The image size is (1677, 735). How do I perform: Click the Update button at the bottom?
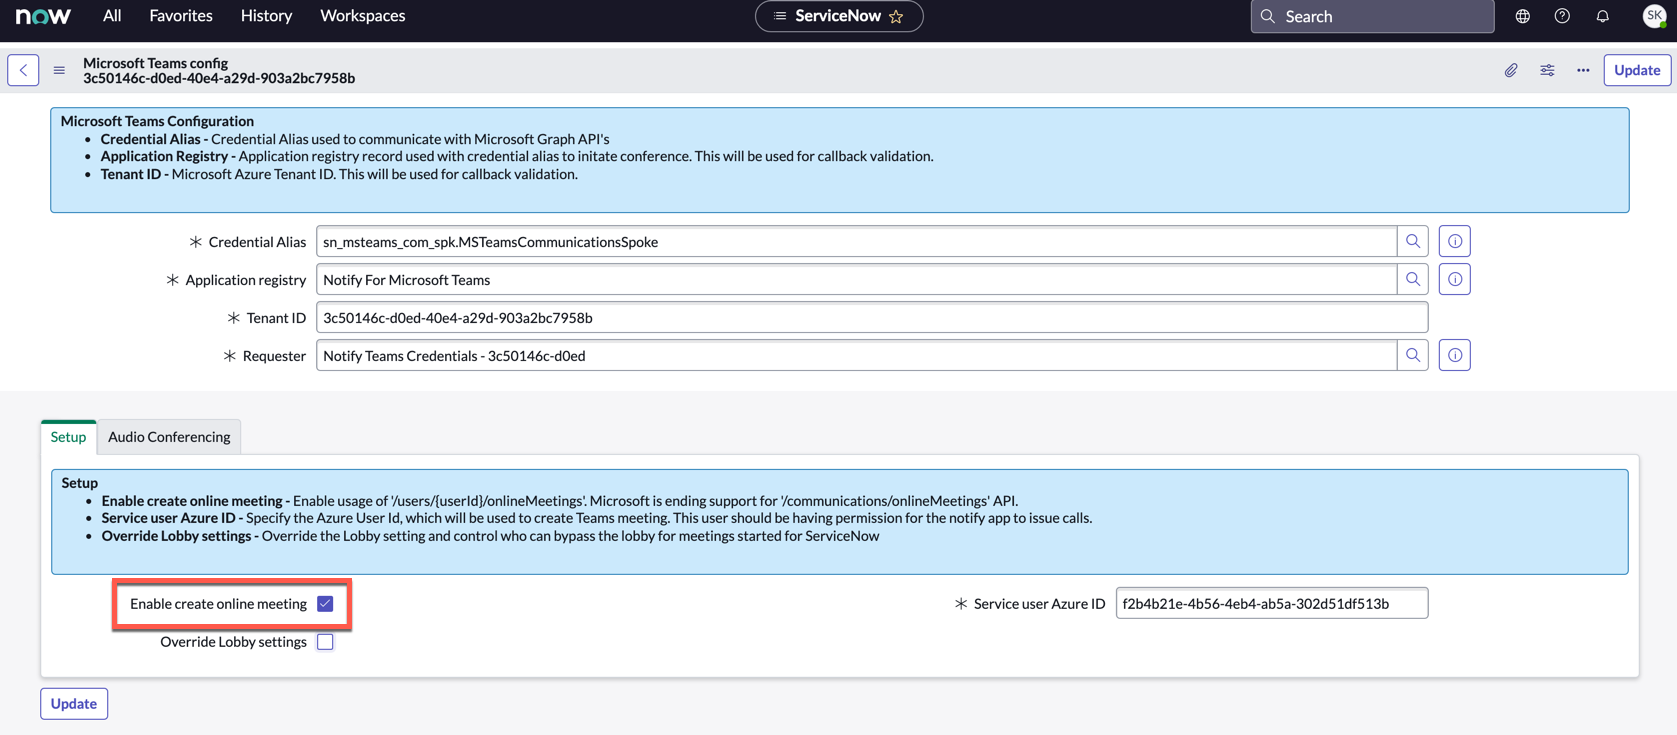[x=74, y=704]
